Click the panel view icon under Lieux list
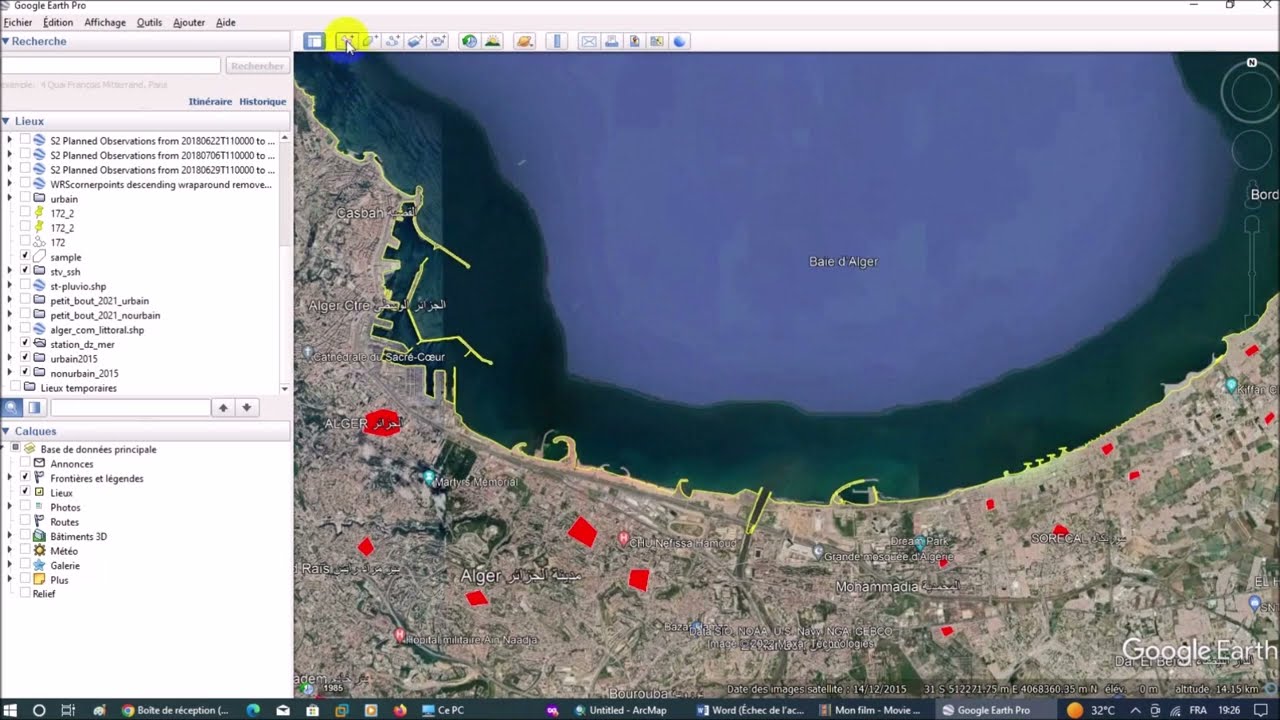Image resolution: width=1280 pixels, height=720 pixels. pos(35,407)
